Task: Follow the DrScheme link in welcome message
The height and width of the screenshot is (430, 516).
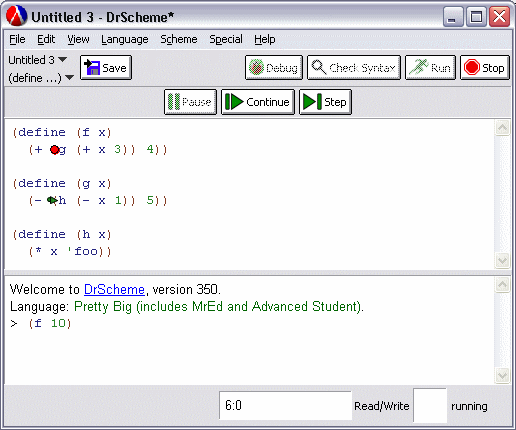Action: click(114, 289)
